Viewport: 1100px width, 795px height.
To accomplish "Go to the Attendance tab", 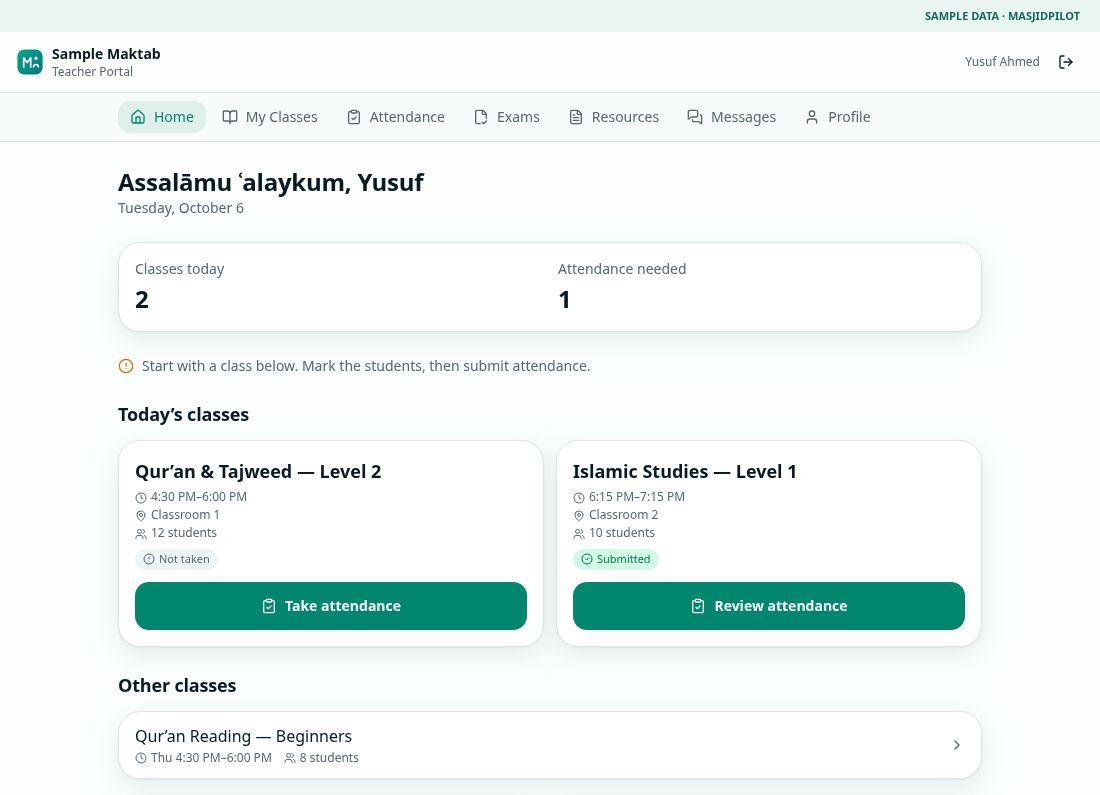I will point(396,117).
